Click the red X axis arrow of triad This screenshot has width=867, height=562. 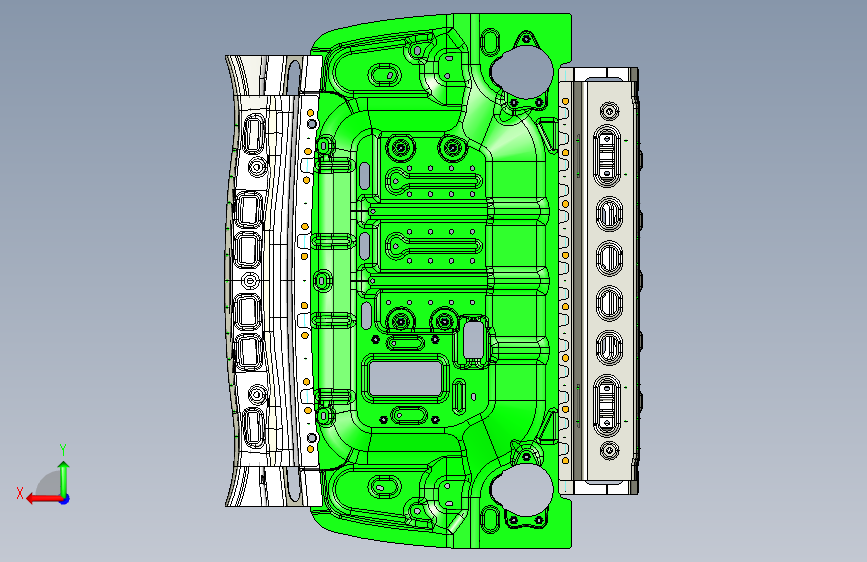point(44,499)
